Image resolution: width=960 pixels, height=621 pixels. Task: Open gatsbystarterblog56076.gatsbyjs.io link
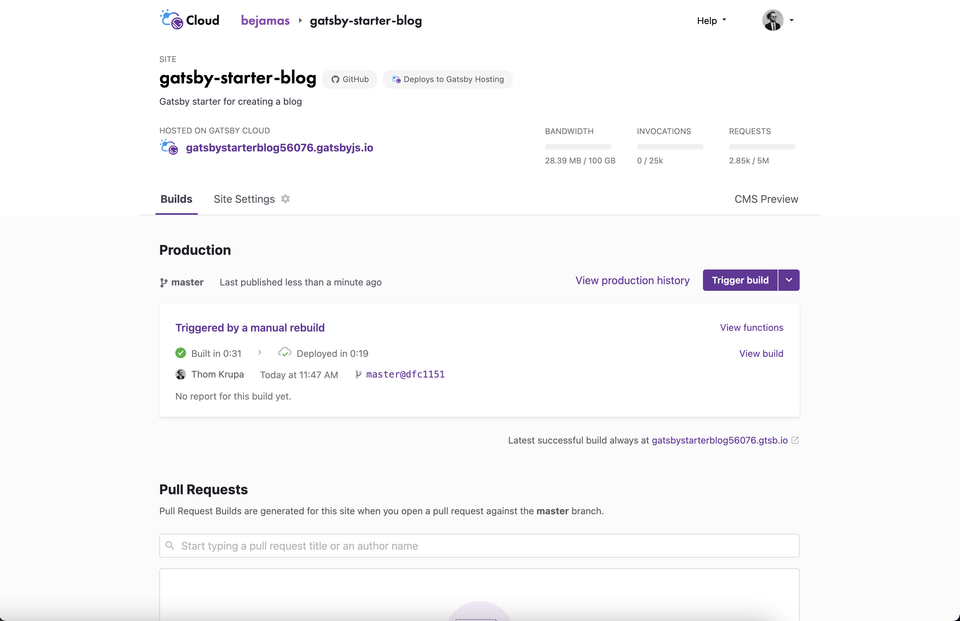tap(279, 148)
